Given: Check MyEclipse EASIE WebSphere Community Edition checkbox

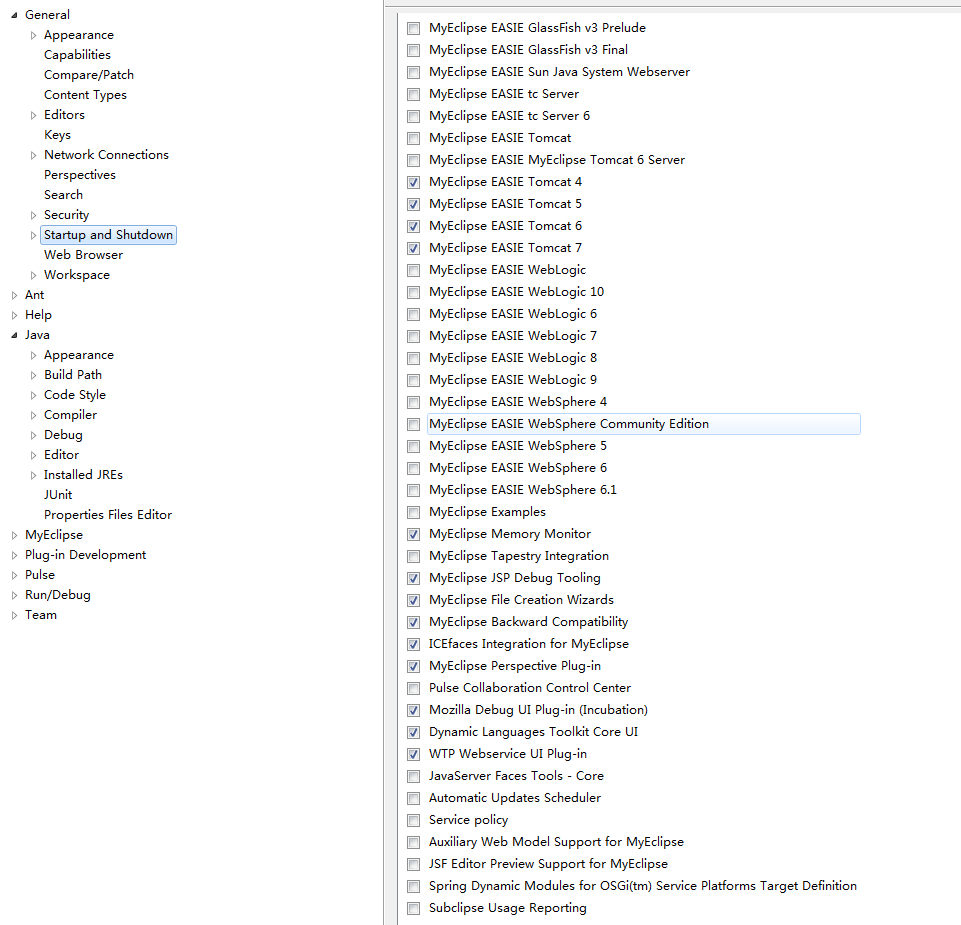Looking at the screenshot, I should (414, 424).
